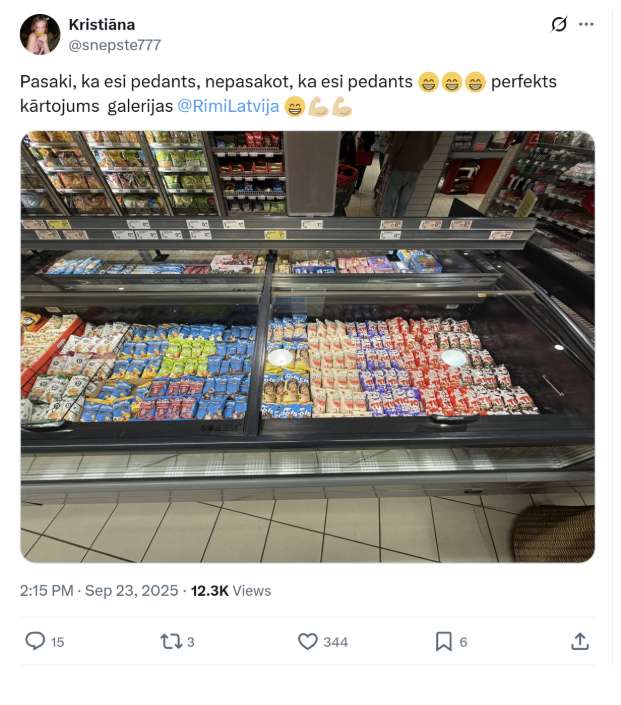The width and height of the screenshot is (621, 705).
Task: Open the @snepste777 handle
Action: [x=115, y=45]
